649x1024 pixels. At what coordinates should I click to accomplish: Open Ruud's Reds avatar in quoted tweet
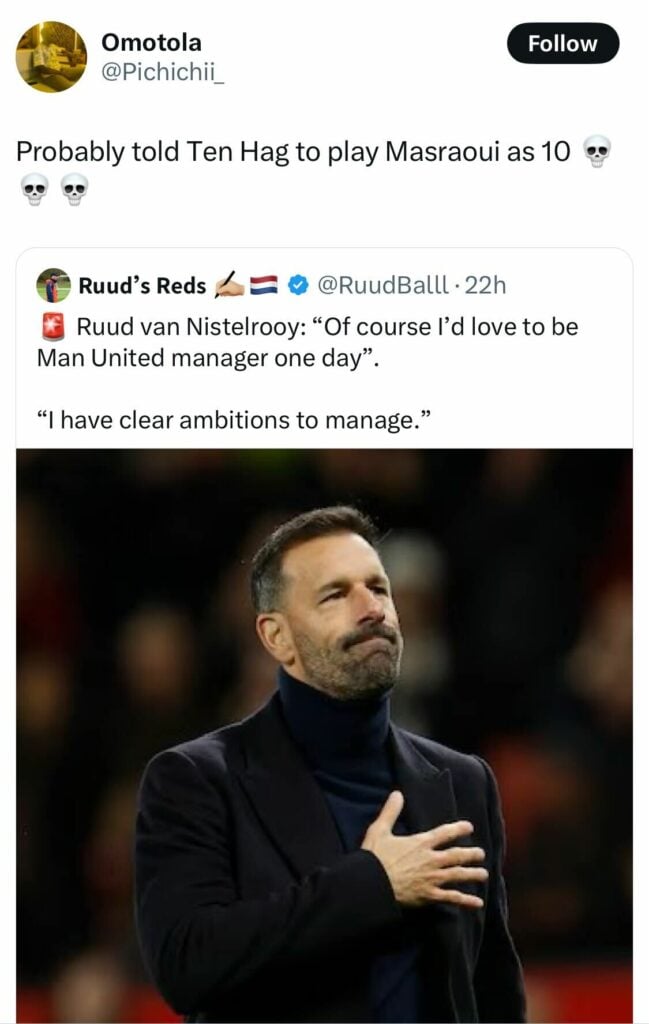click(x=53, y=285)
